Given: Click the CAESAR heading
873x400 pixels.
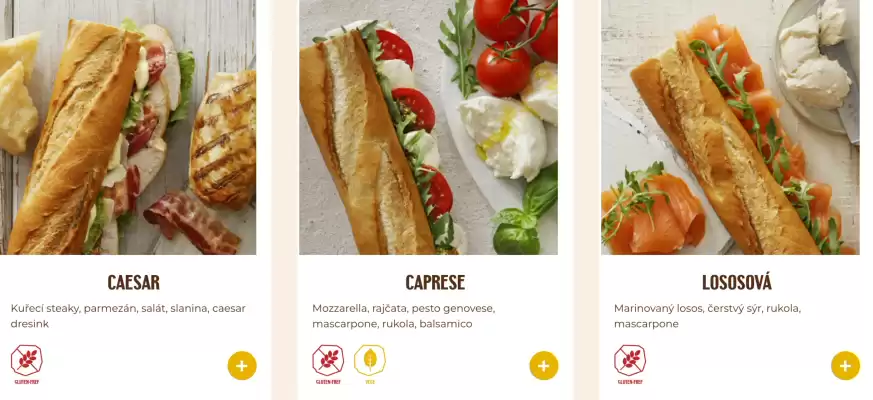Looking at the screenshot, I should [134, 282].
